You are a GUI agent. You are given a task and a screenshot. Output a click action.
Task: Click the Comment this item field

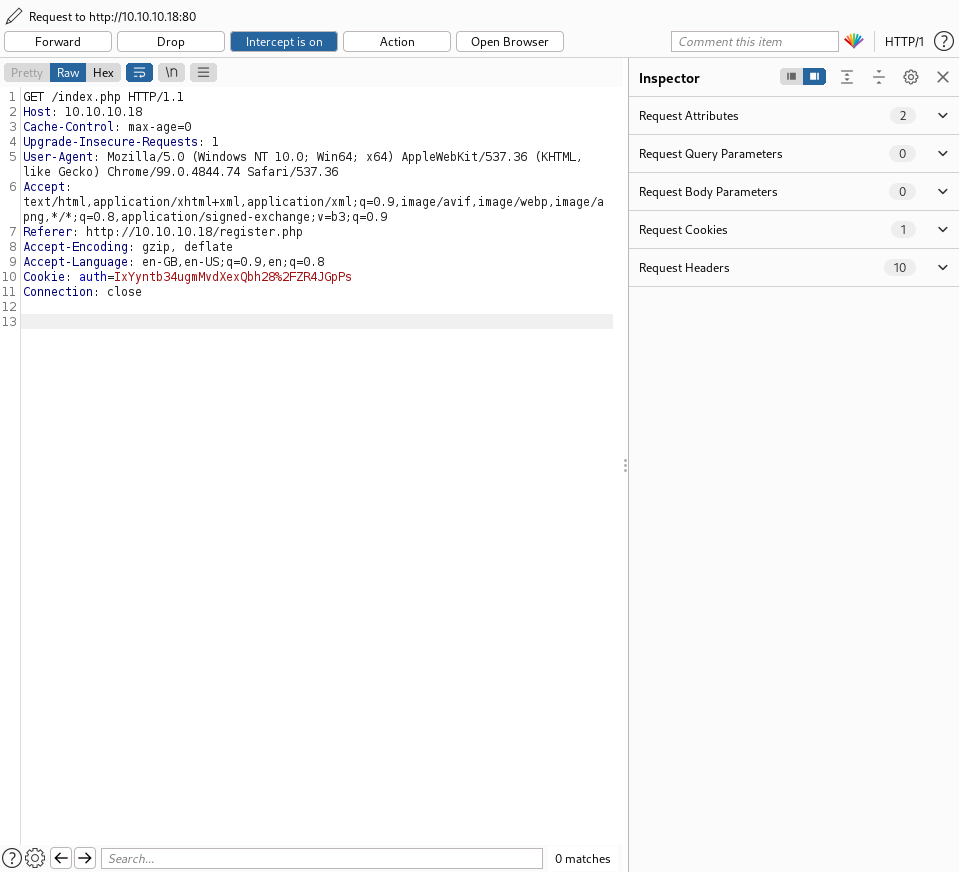(x=754, y=42)
